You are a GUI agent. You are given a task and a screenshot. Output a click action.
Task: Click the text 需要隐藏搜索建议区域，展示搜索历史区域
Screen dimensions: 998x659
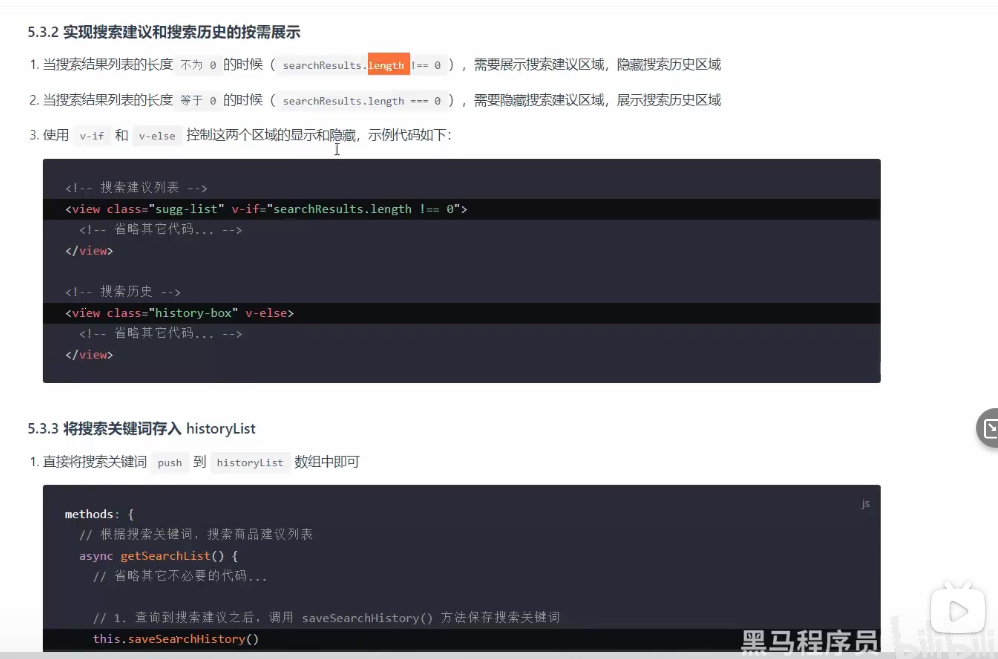(597, 100)
